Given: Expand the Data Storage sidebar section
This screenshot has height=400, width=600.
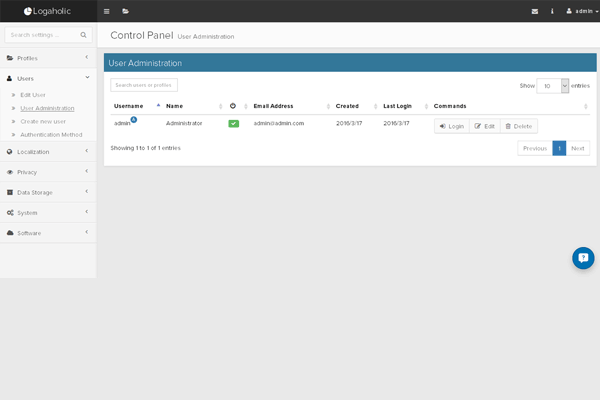Looking at the screenshot, I should tap(48, 192).
